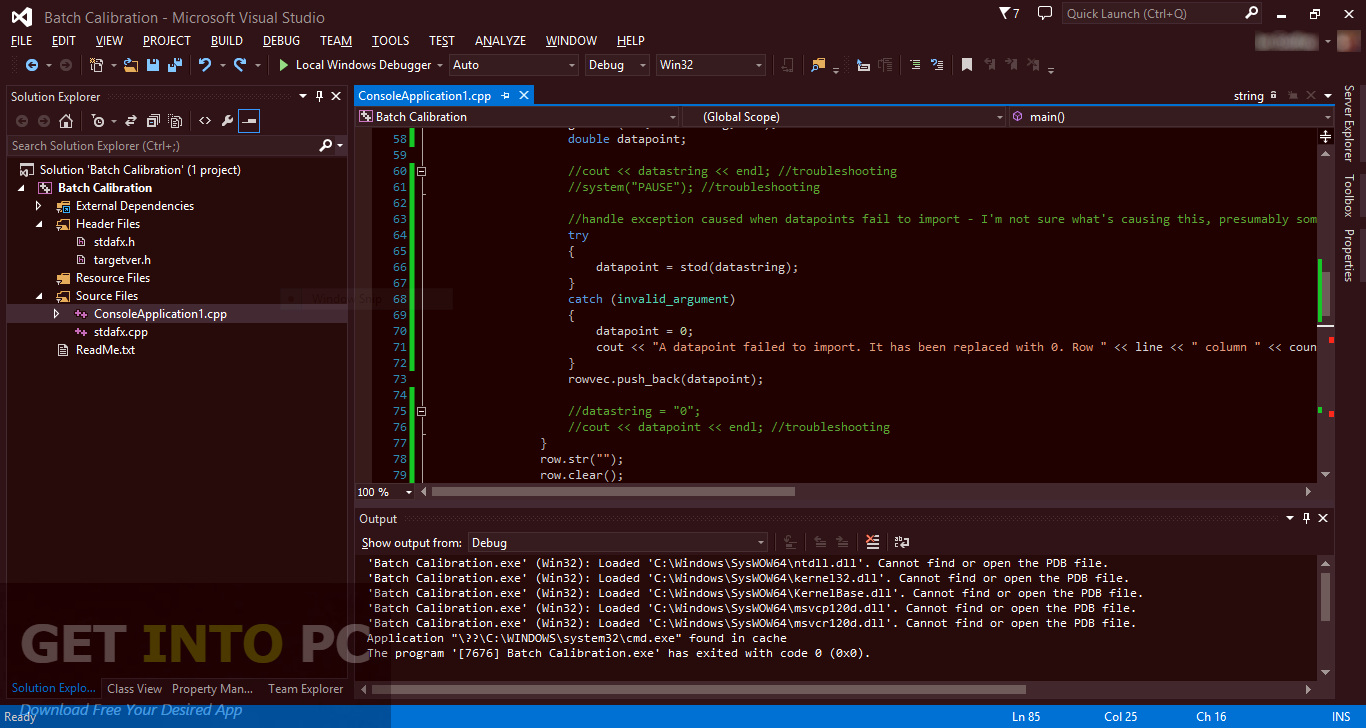
Task: Open the Show output from dropdown
Action: pos(618,543)
